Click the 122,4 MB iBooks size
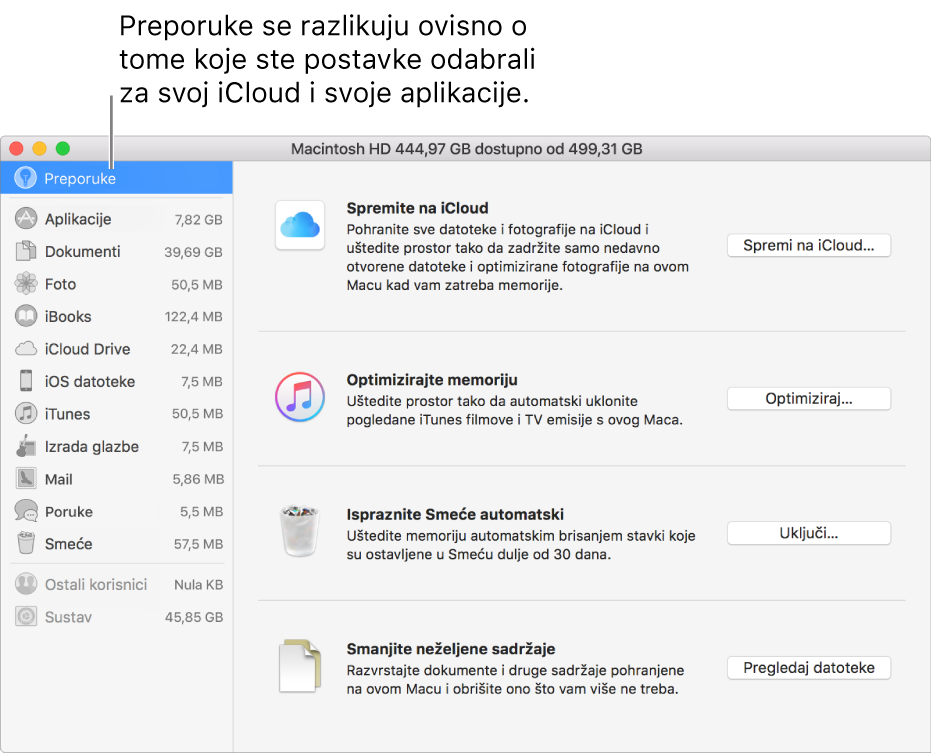 click(194, 317)
